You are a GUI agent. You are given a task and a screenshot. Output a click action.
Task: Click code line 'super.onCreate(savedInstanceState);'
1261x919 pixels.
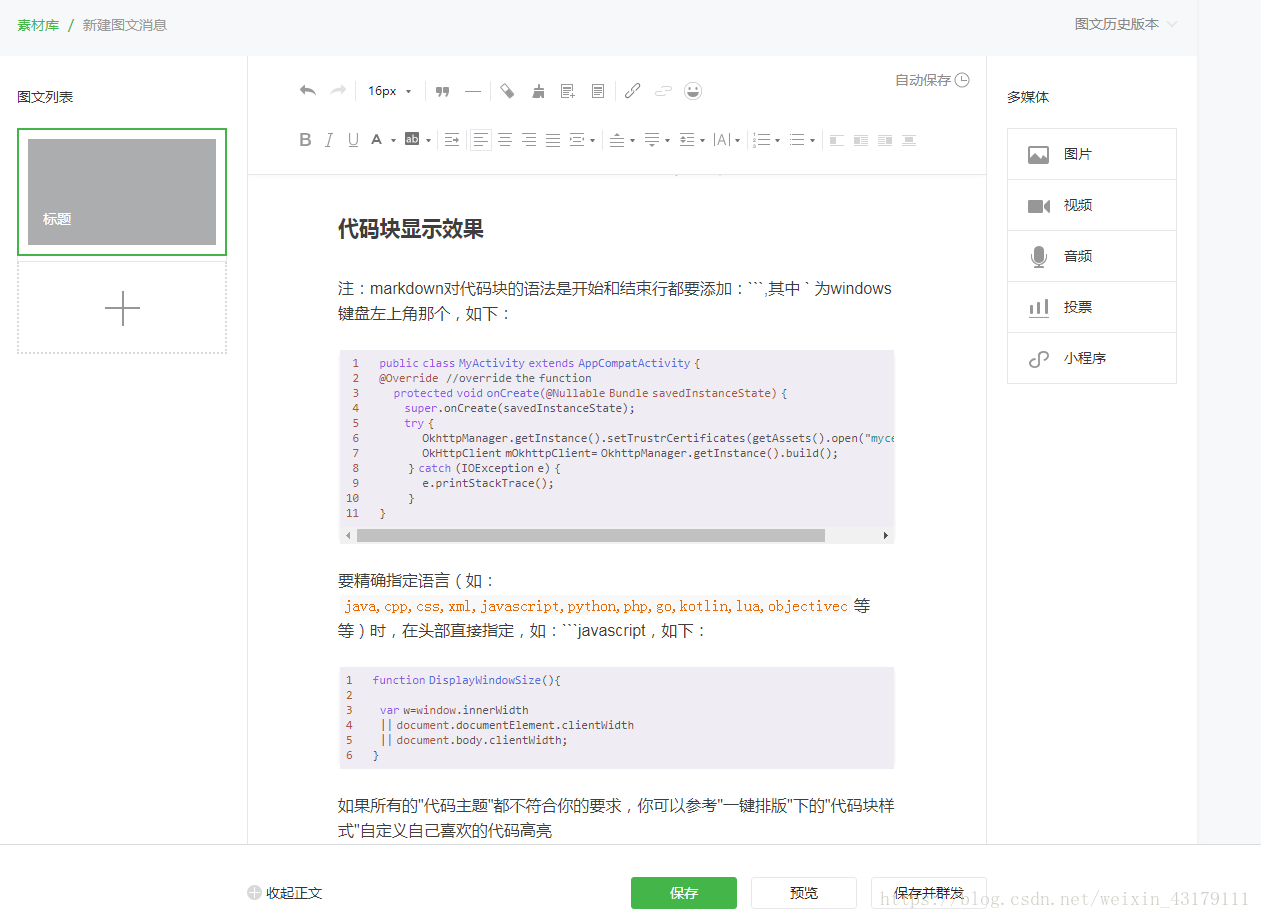pos(520,408)
